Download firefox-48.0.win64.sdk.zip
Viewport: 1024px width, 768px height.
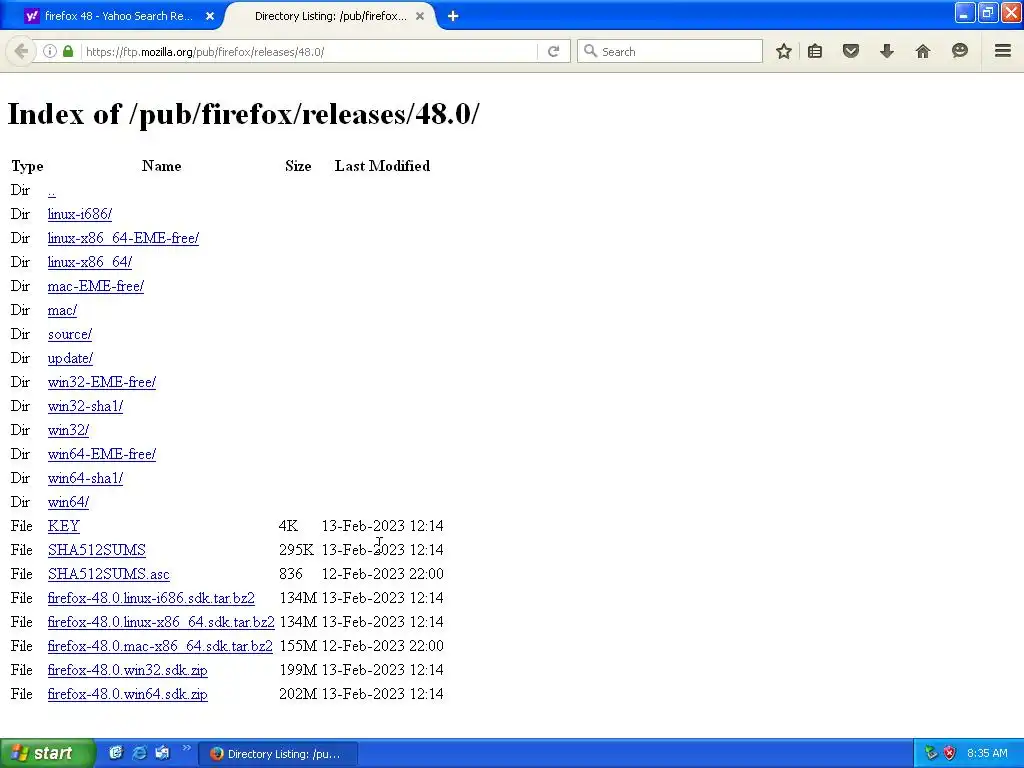tap(127, 694)
